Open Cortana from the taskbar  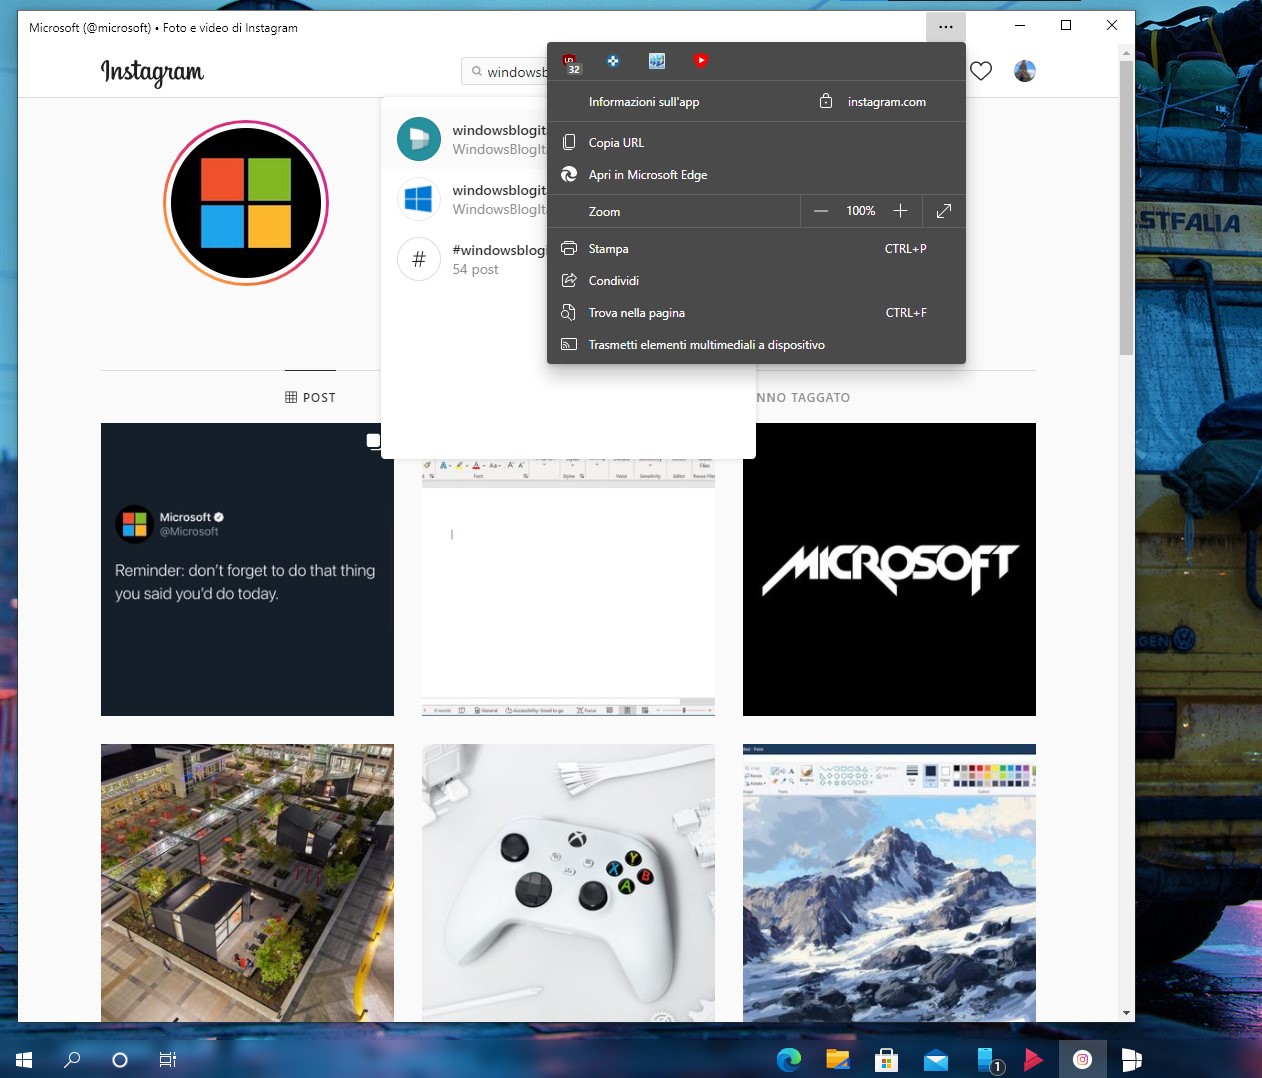(x=120, y=1059)
